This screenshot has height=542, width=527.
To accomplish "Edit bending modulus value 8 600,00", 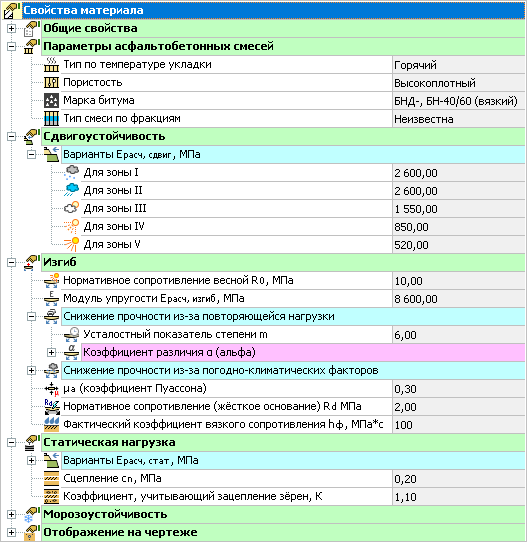I will click(459, 298).
